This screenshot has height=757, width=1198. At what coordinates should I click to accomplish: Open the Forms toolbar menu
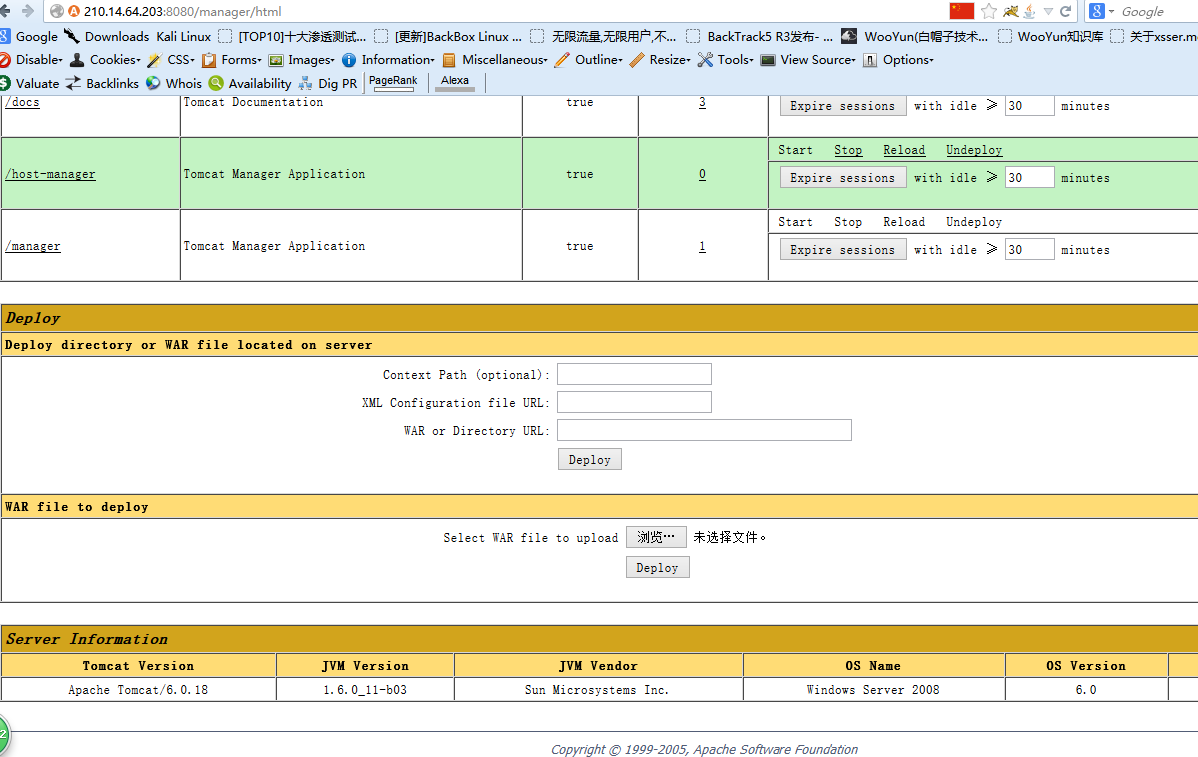coord(232,60)
